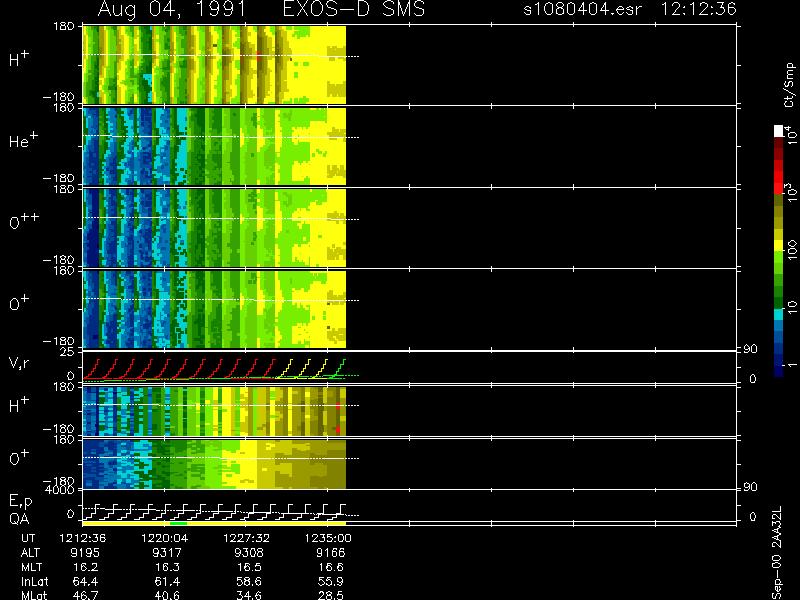
Task: Click the InLat value "58.6"
Action: pos(249,581)
